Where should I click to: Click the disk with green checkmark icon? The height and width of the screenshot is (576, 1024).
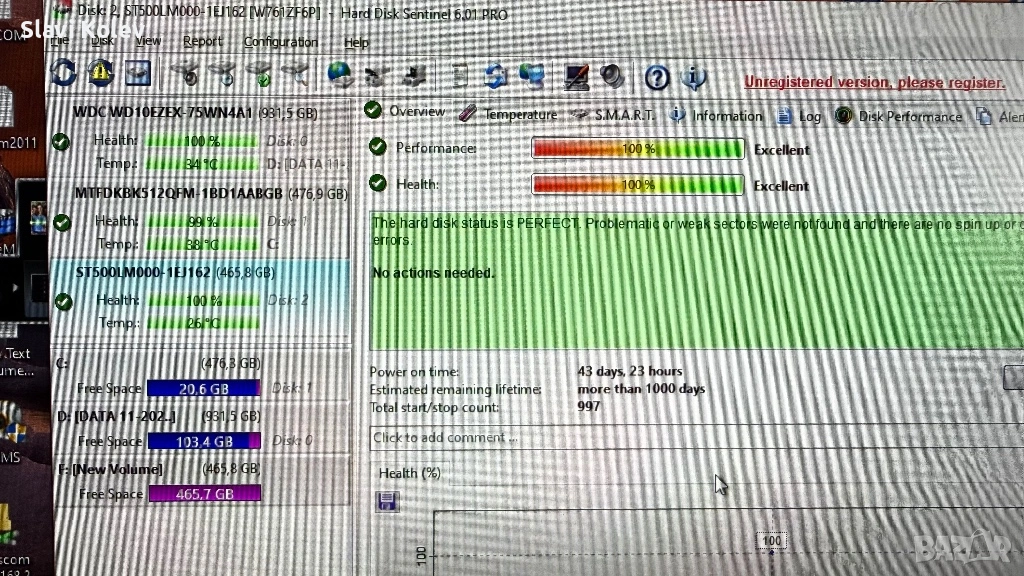click(259, 74)
